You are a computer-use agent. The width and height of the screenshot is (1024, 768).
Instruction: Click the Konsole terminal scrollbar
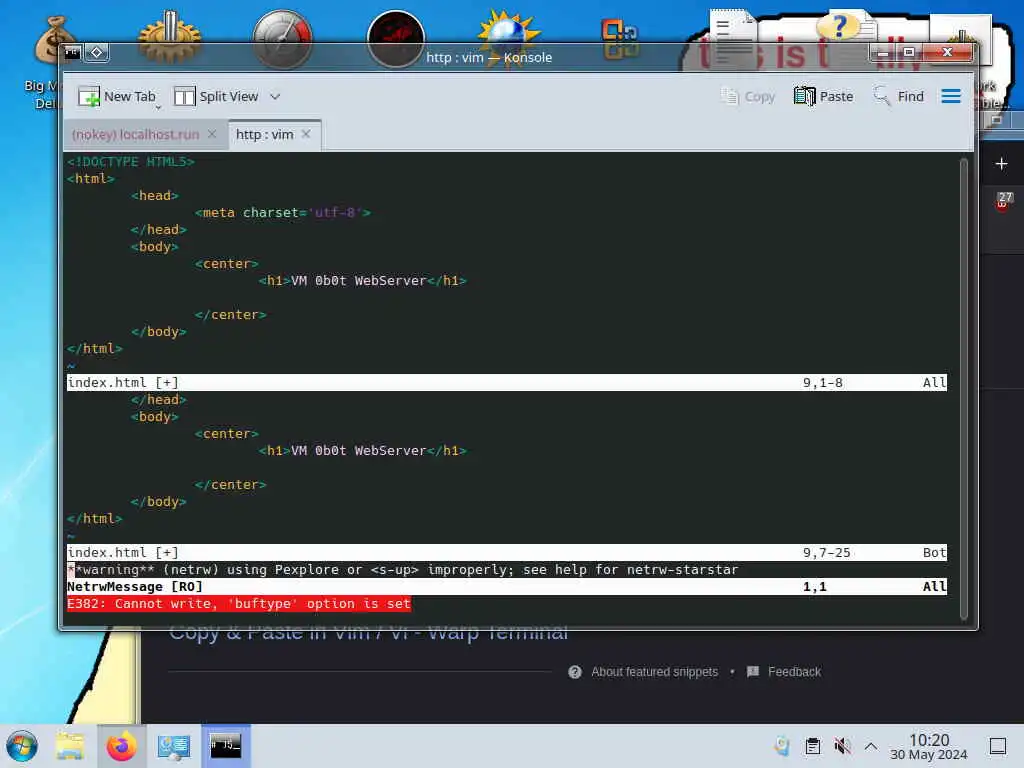point(963,388)
